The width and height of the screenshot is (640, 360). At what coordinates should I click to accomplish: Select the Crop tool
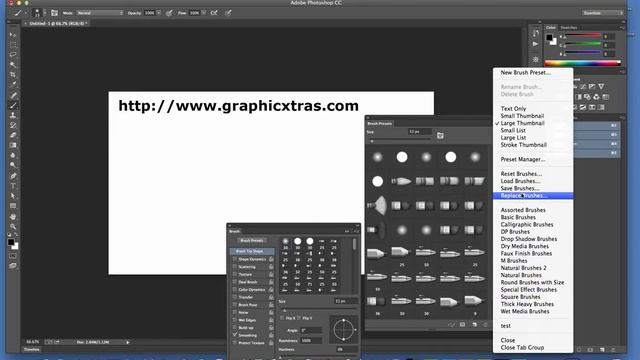coord(13,75)
